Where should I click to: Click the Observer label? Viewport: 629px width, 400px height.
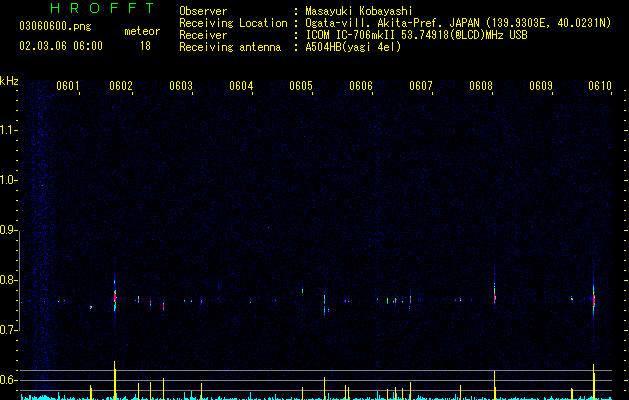click(x=203, y=11)
